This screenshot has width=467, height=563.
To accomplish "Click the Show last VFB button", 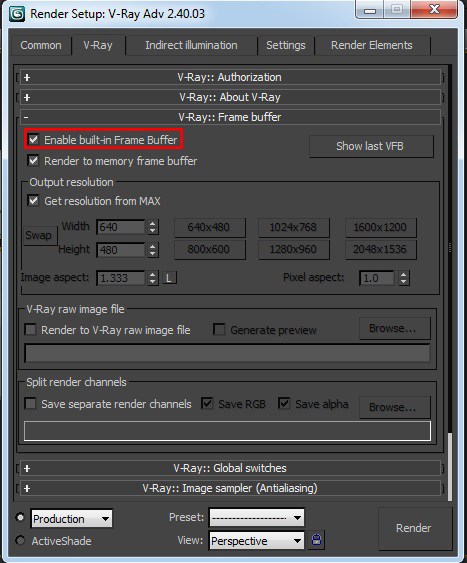I will click(x=371, y=146).
